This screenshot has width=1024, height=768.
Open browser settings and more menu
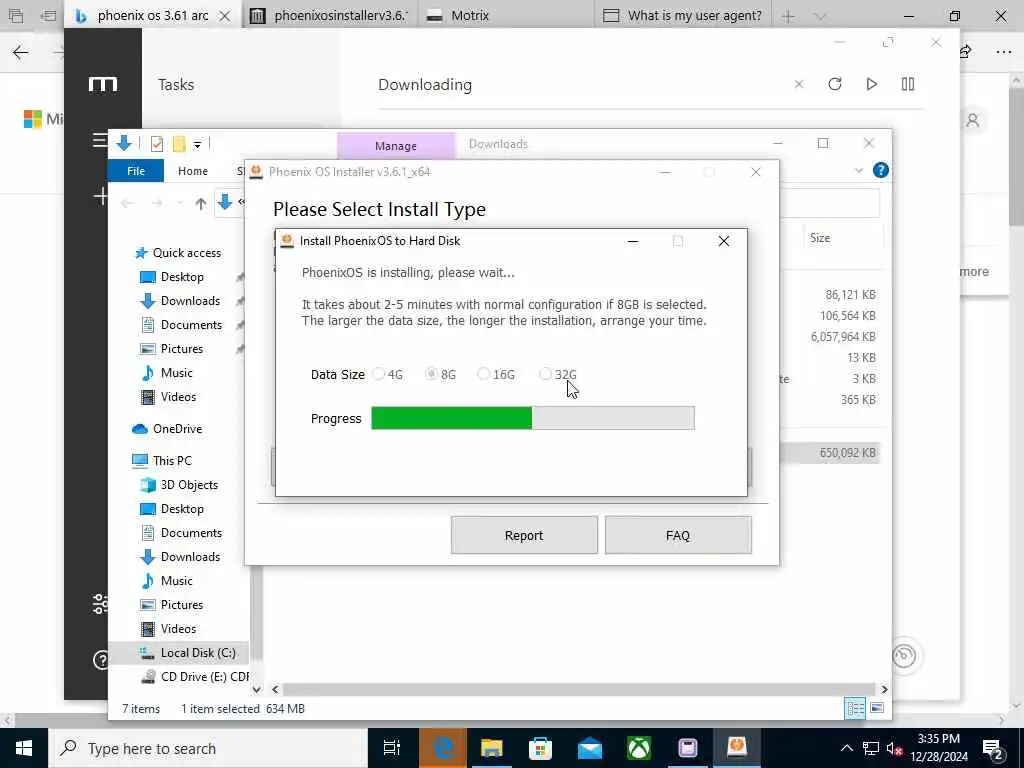coord(1004,52)
